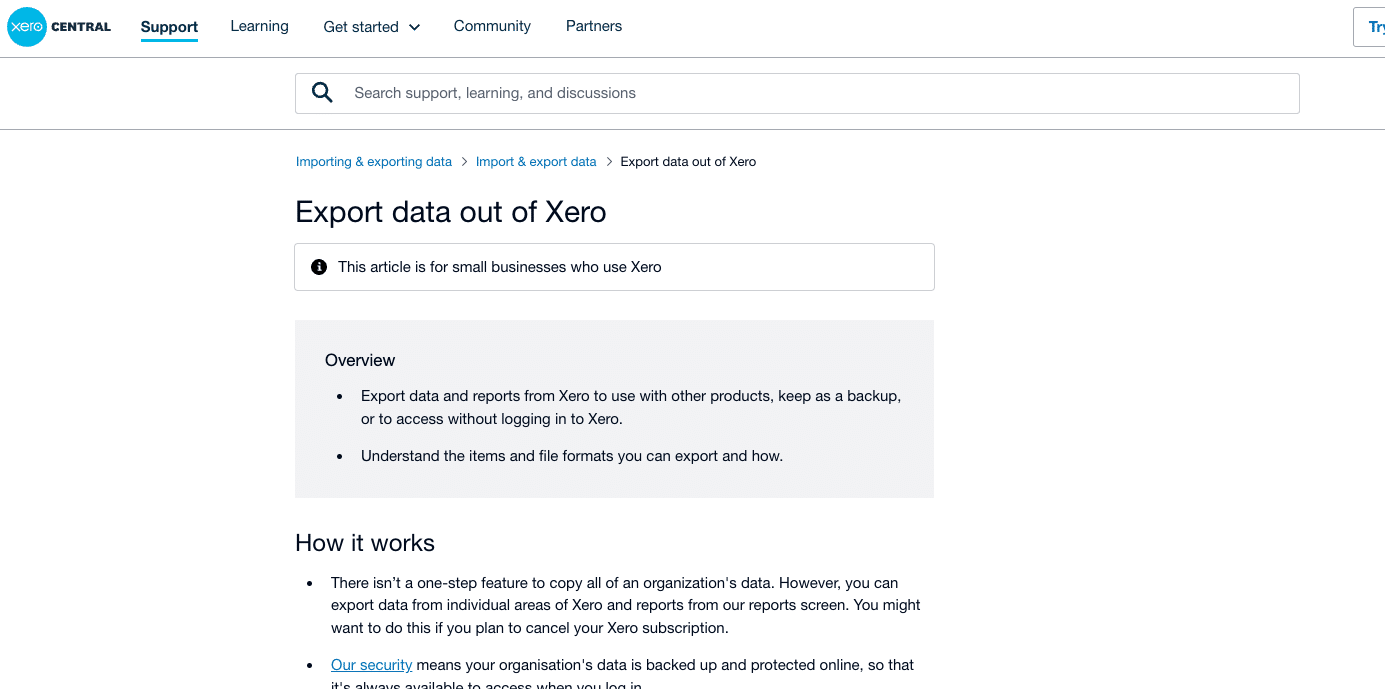Expand the Get started dropdown arrow
The image size is (1385, 689).
[415, 27]
